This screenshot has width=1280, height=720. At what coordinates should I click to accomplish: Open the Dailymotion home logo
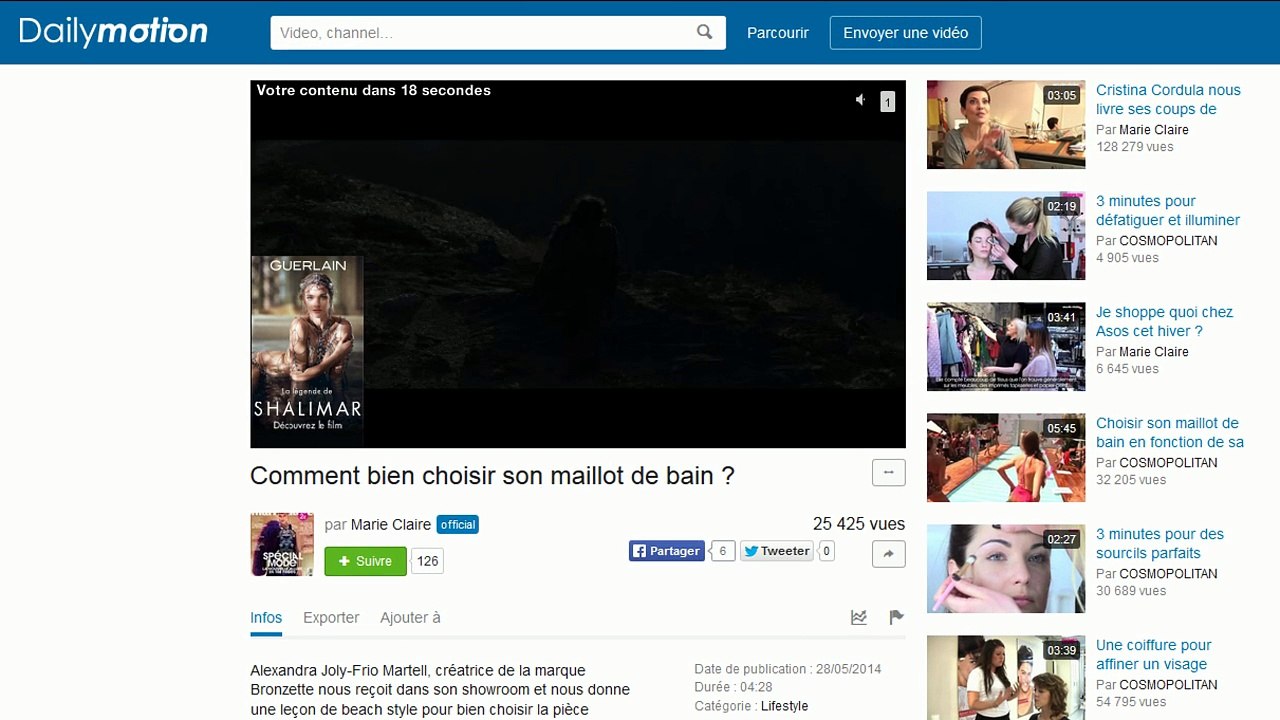pos(113,32)
